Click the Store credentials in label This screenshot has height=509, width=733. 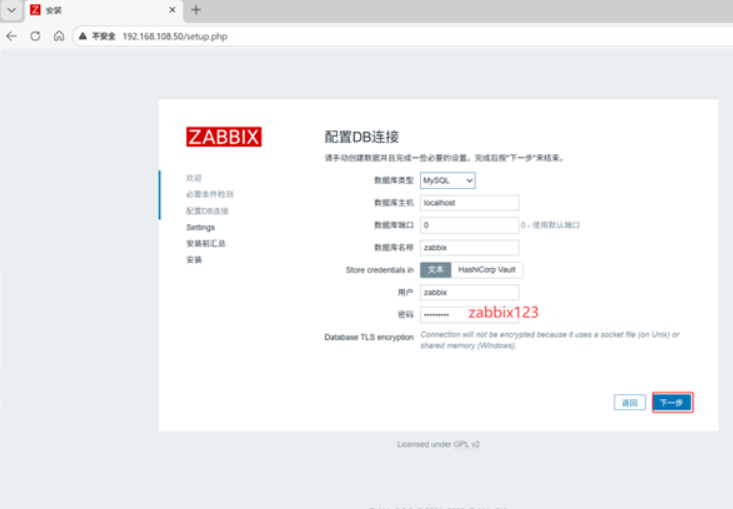(x=380, y=270)
